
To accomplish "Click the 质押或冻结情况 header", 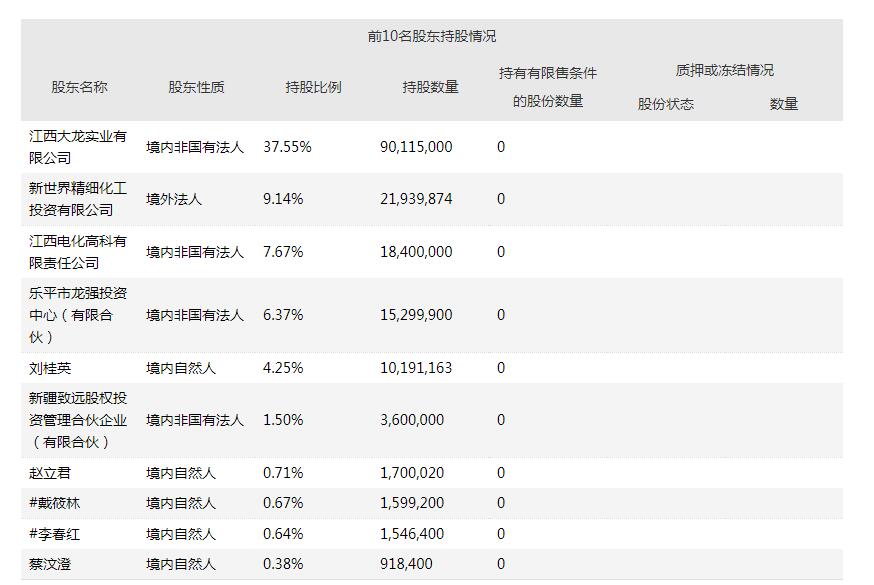I will (724, 70).
